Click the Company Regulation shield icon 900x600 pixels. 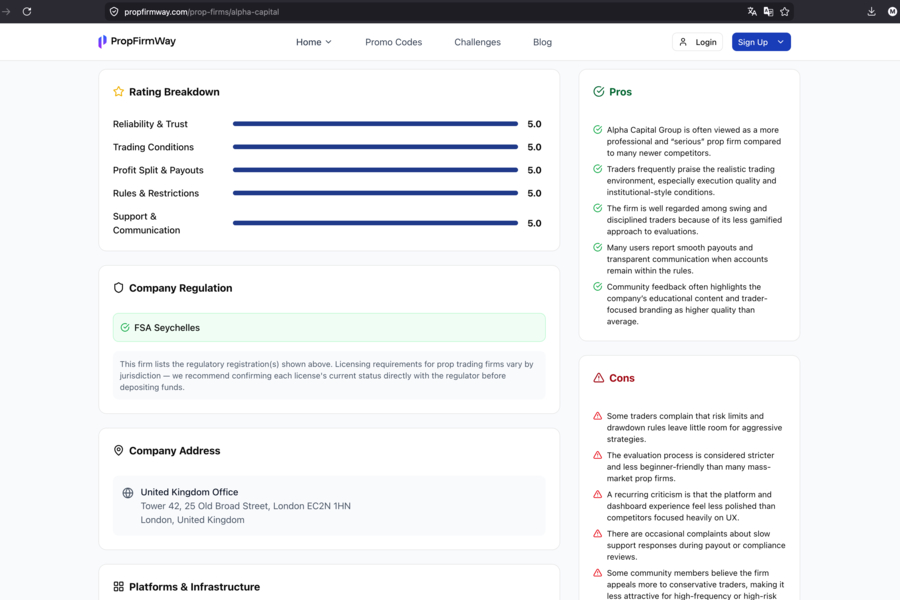[118, 288]
